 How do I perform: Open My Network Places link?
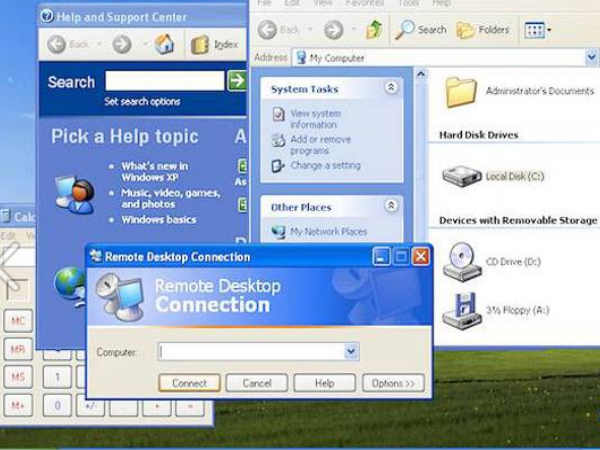(x=328, y=232)
